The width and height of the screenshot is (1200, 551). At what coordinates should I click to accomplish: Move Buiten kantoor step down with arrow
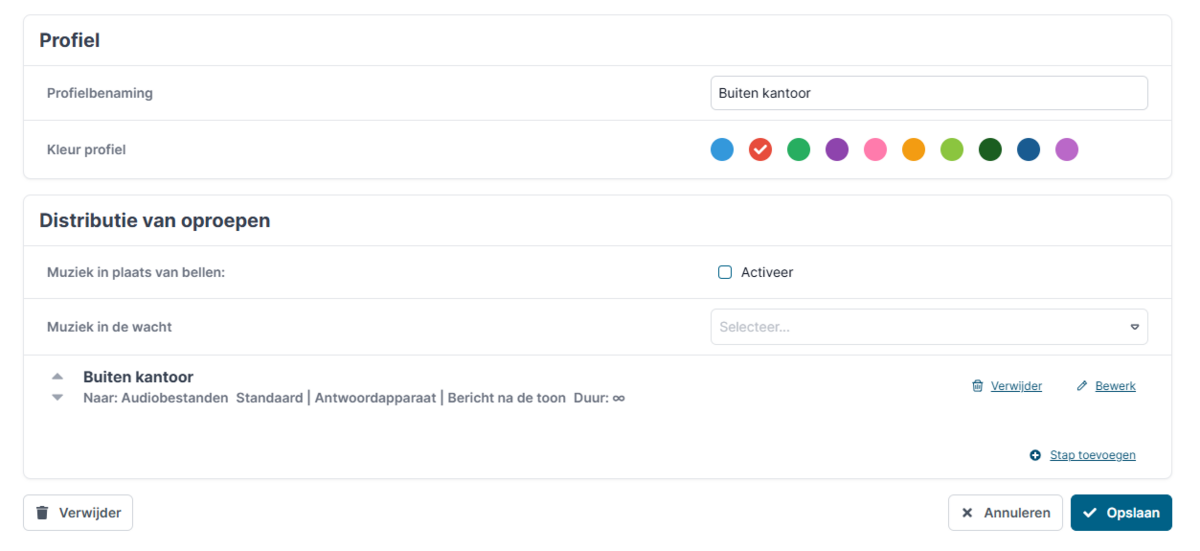click(x=57, y=397)
